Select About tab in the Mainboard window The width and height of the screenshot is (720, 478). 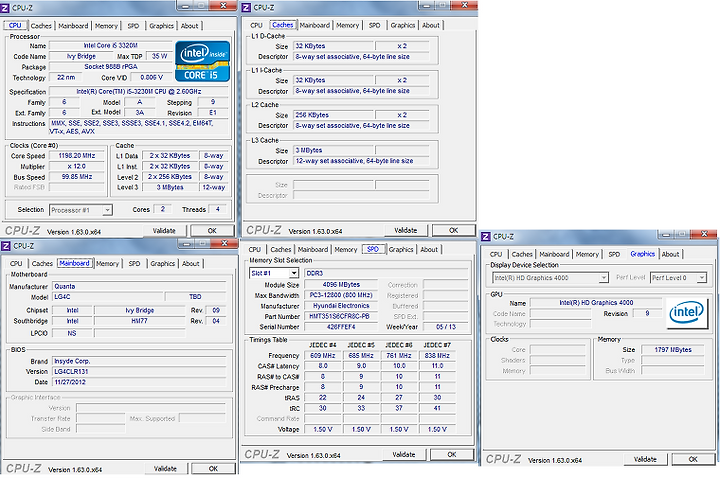(x=191, y=264)
